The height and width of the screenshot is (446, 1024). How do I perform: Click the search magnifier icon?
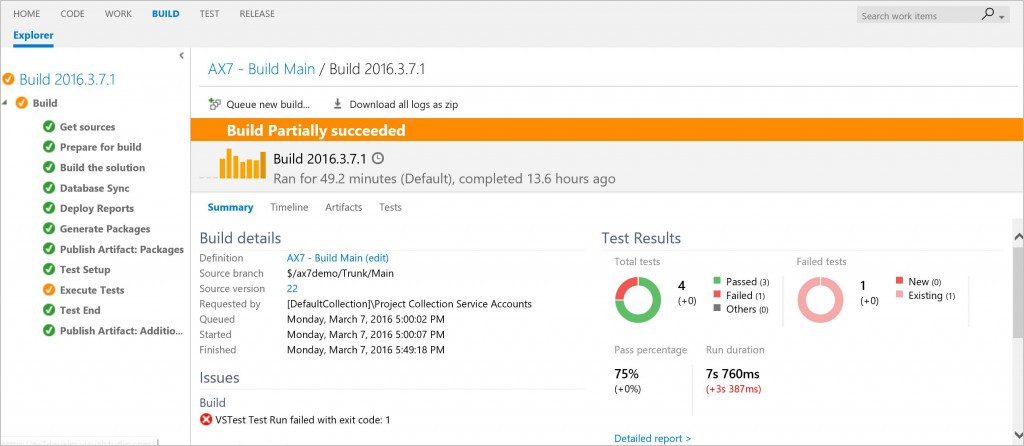coord(988,15)
